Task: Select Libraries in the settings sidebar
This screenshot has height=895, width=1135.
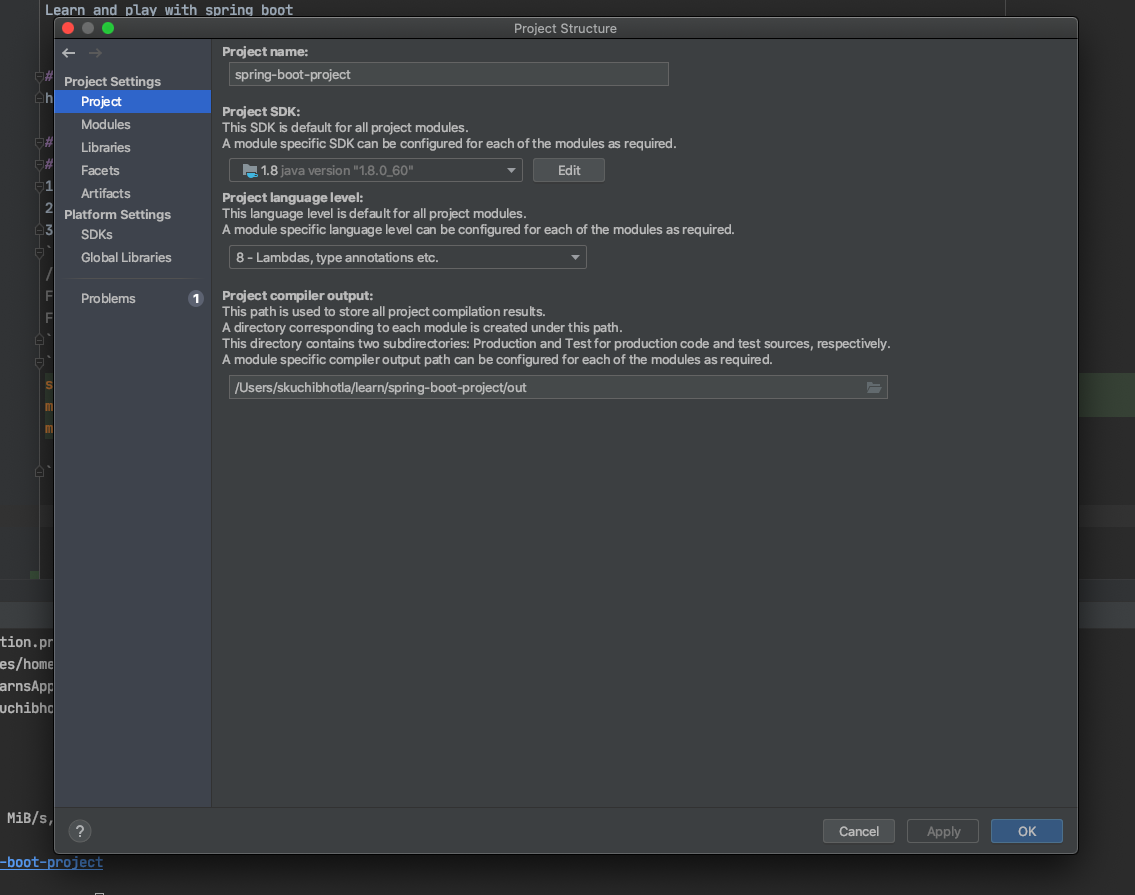Action: tap(106, 147)
